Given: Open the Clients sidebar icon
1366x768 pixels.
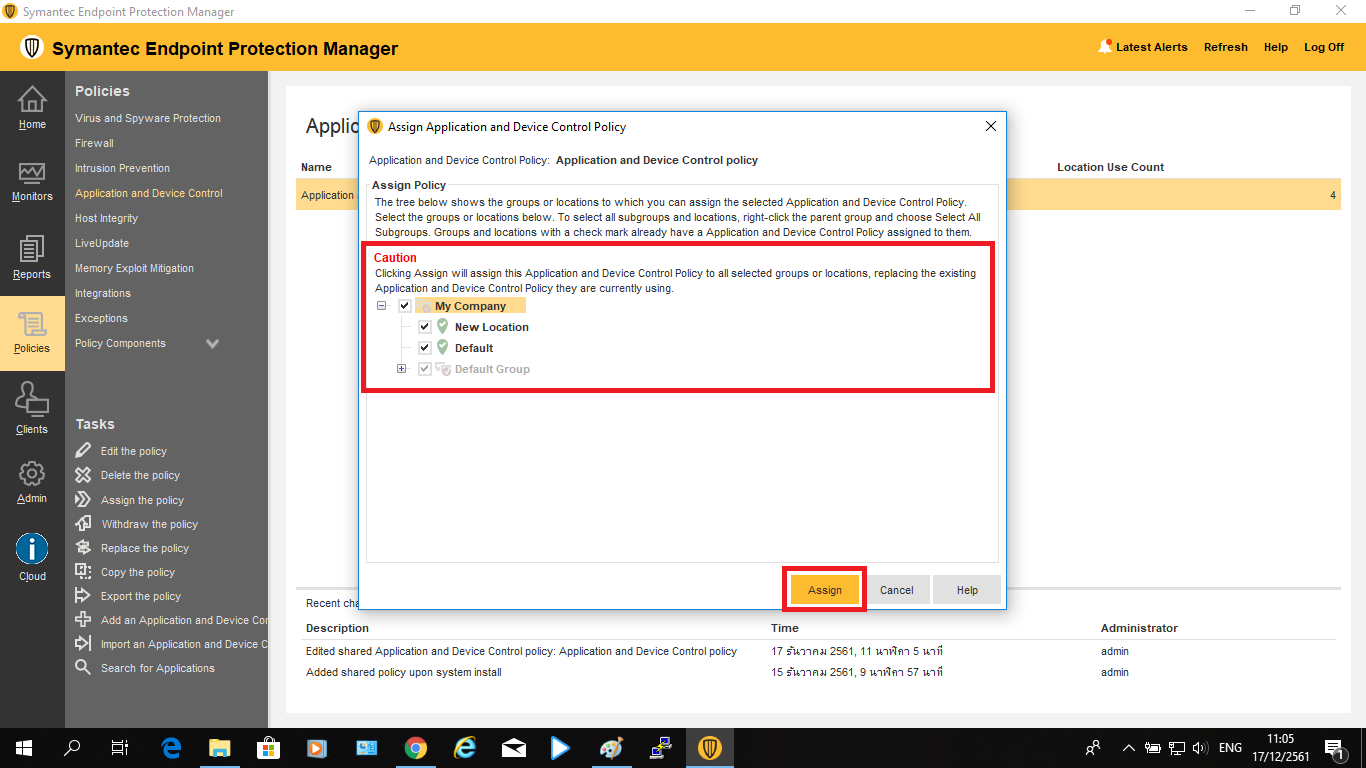Looking at the screenshot, I should [32, 400].
